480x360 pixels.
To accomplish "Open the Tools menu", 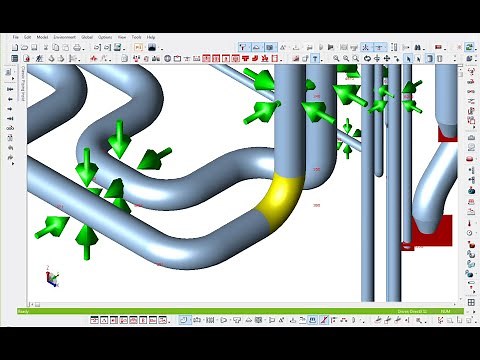I will tap(136, 37).
